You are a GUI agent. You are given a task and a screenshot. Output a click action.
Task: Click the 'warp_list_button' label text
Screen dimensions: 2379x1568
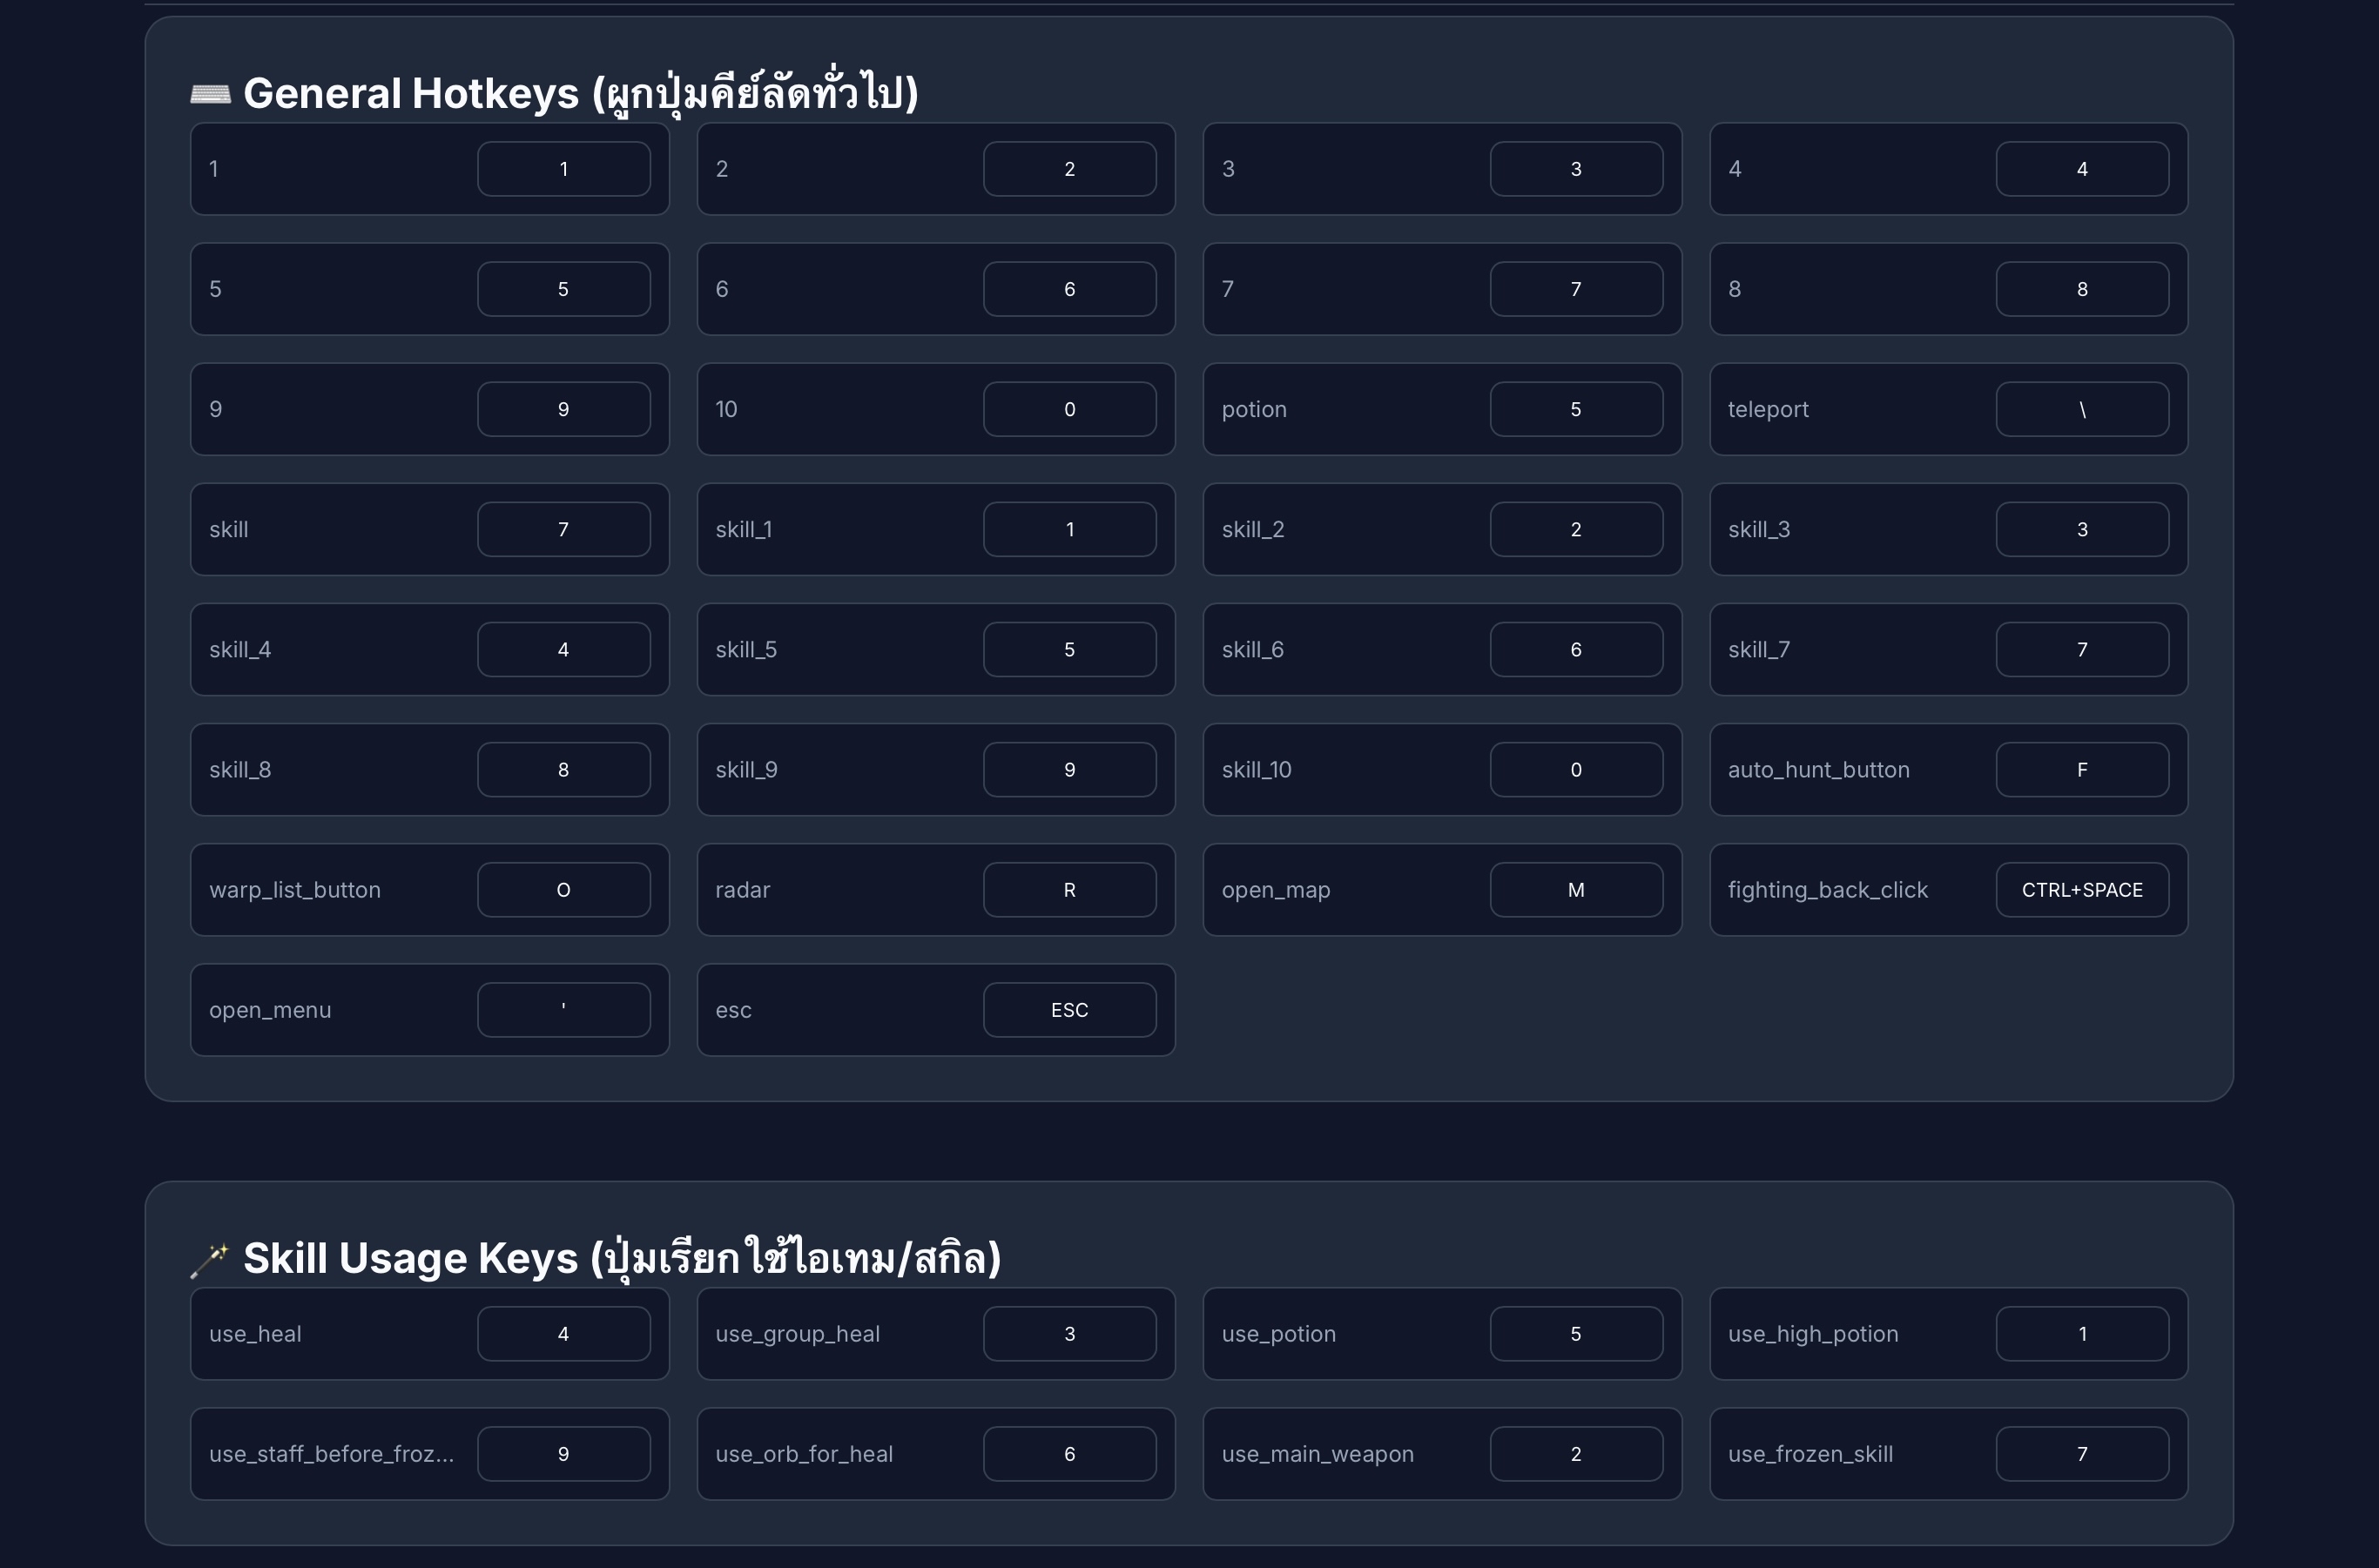click(x=295, y=890)
